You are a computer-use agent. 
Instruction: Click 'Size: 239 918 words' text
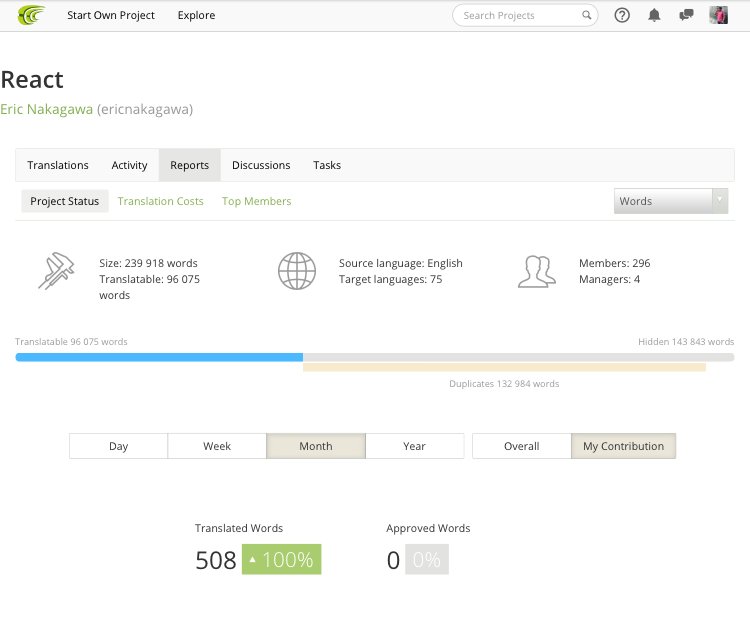pos(148,263)
